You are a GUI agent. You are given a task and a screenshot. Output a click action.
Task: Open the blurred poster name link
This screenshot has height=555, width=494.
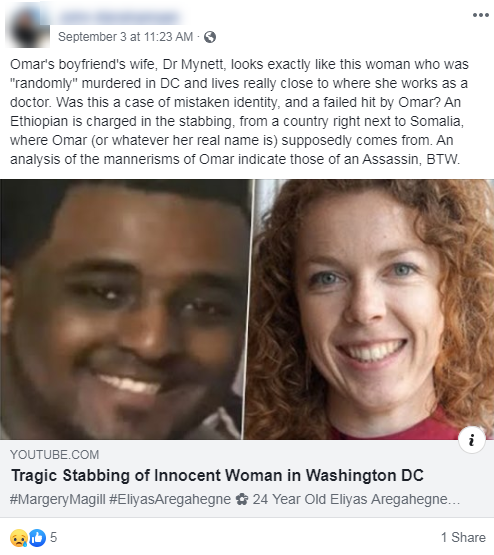119,17
